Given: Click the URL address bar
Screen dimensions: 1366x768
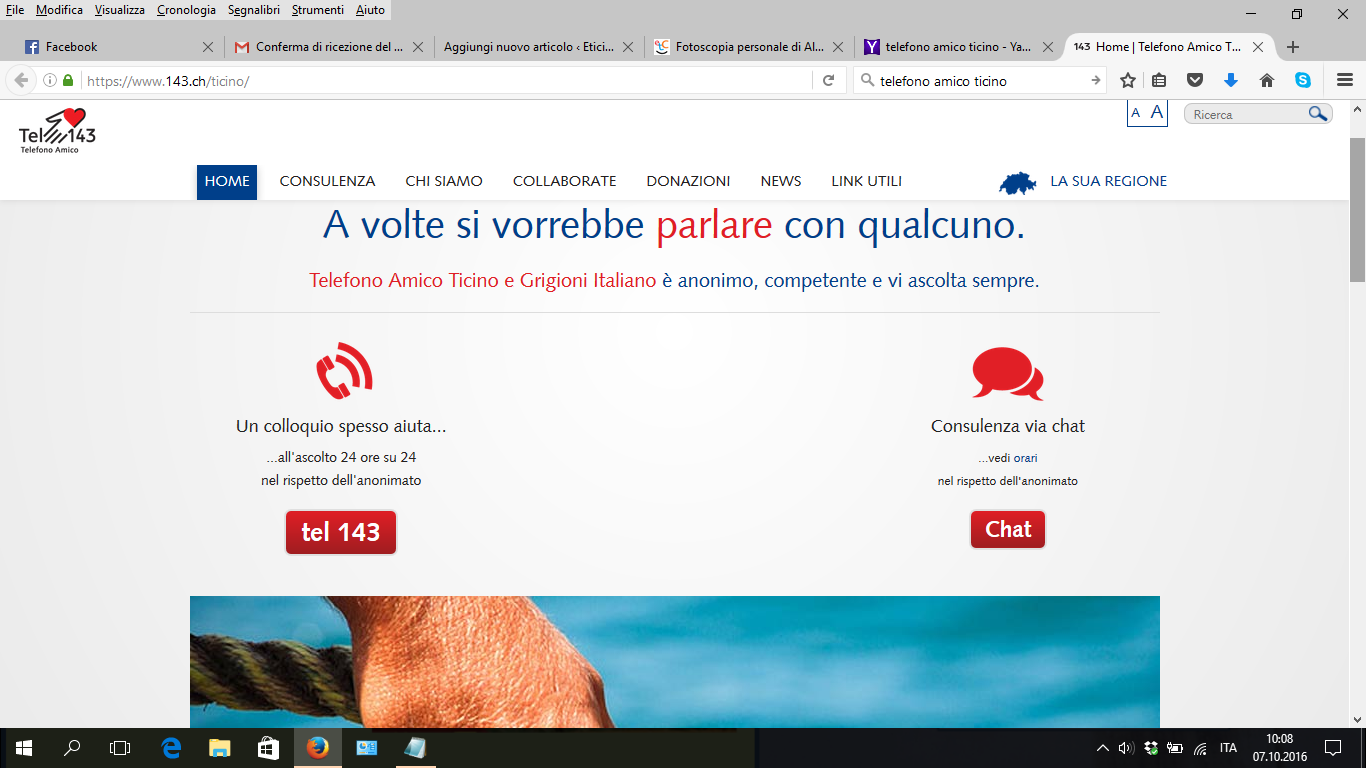Looking at the screenshot, I should [x=447, y=81].
